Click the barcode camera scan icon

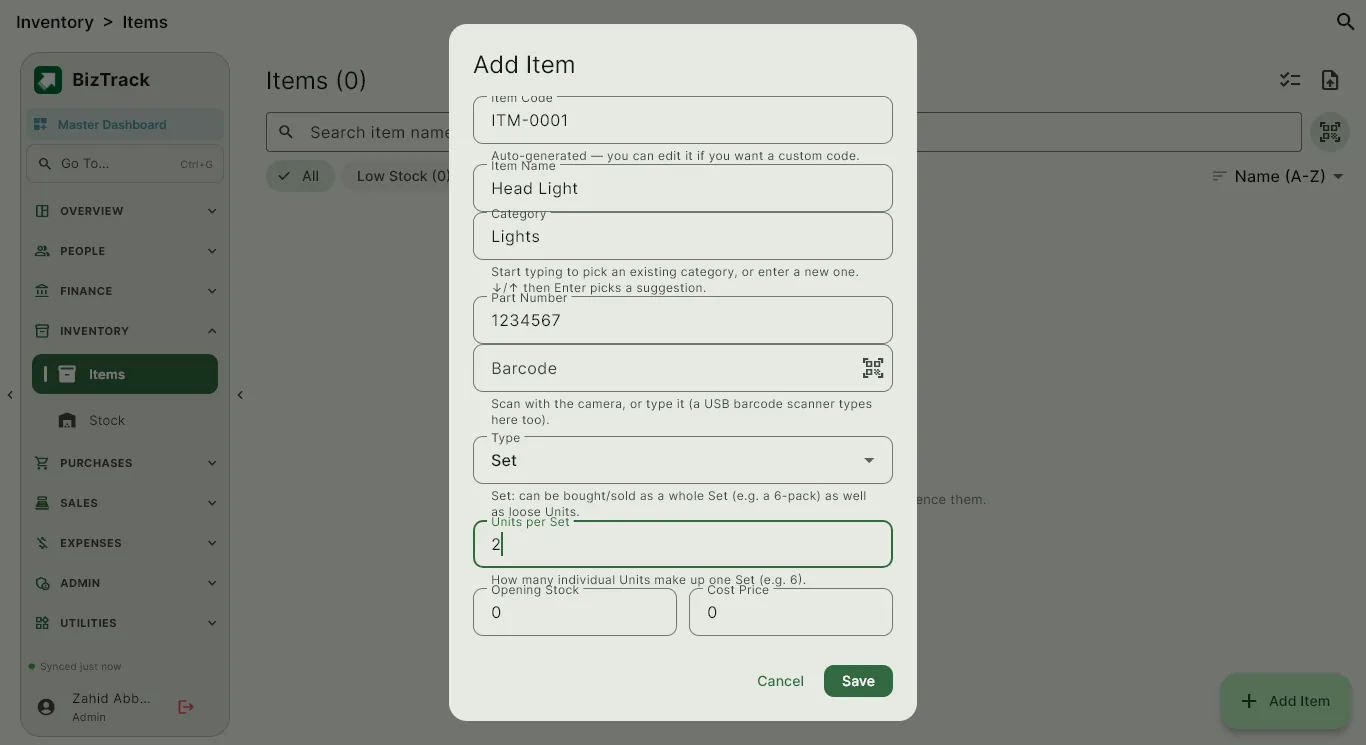[873, 368]
